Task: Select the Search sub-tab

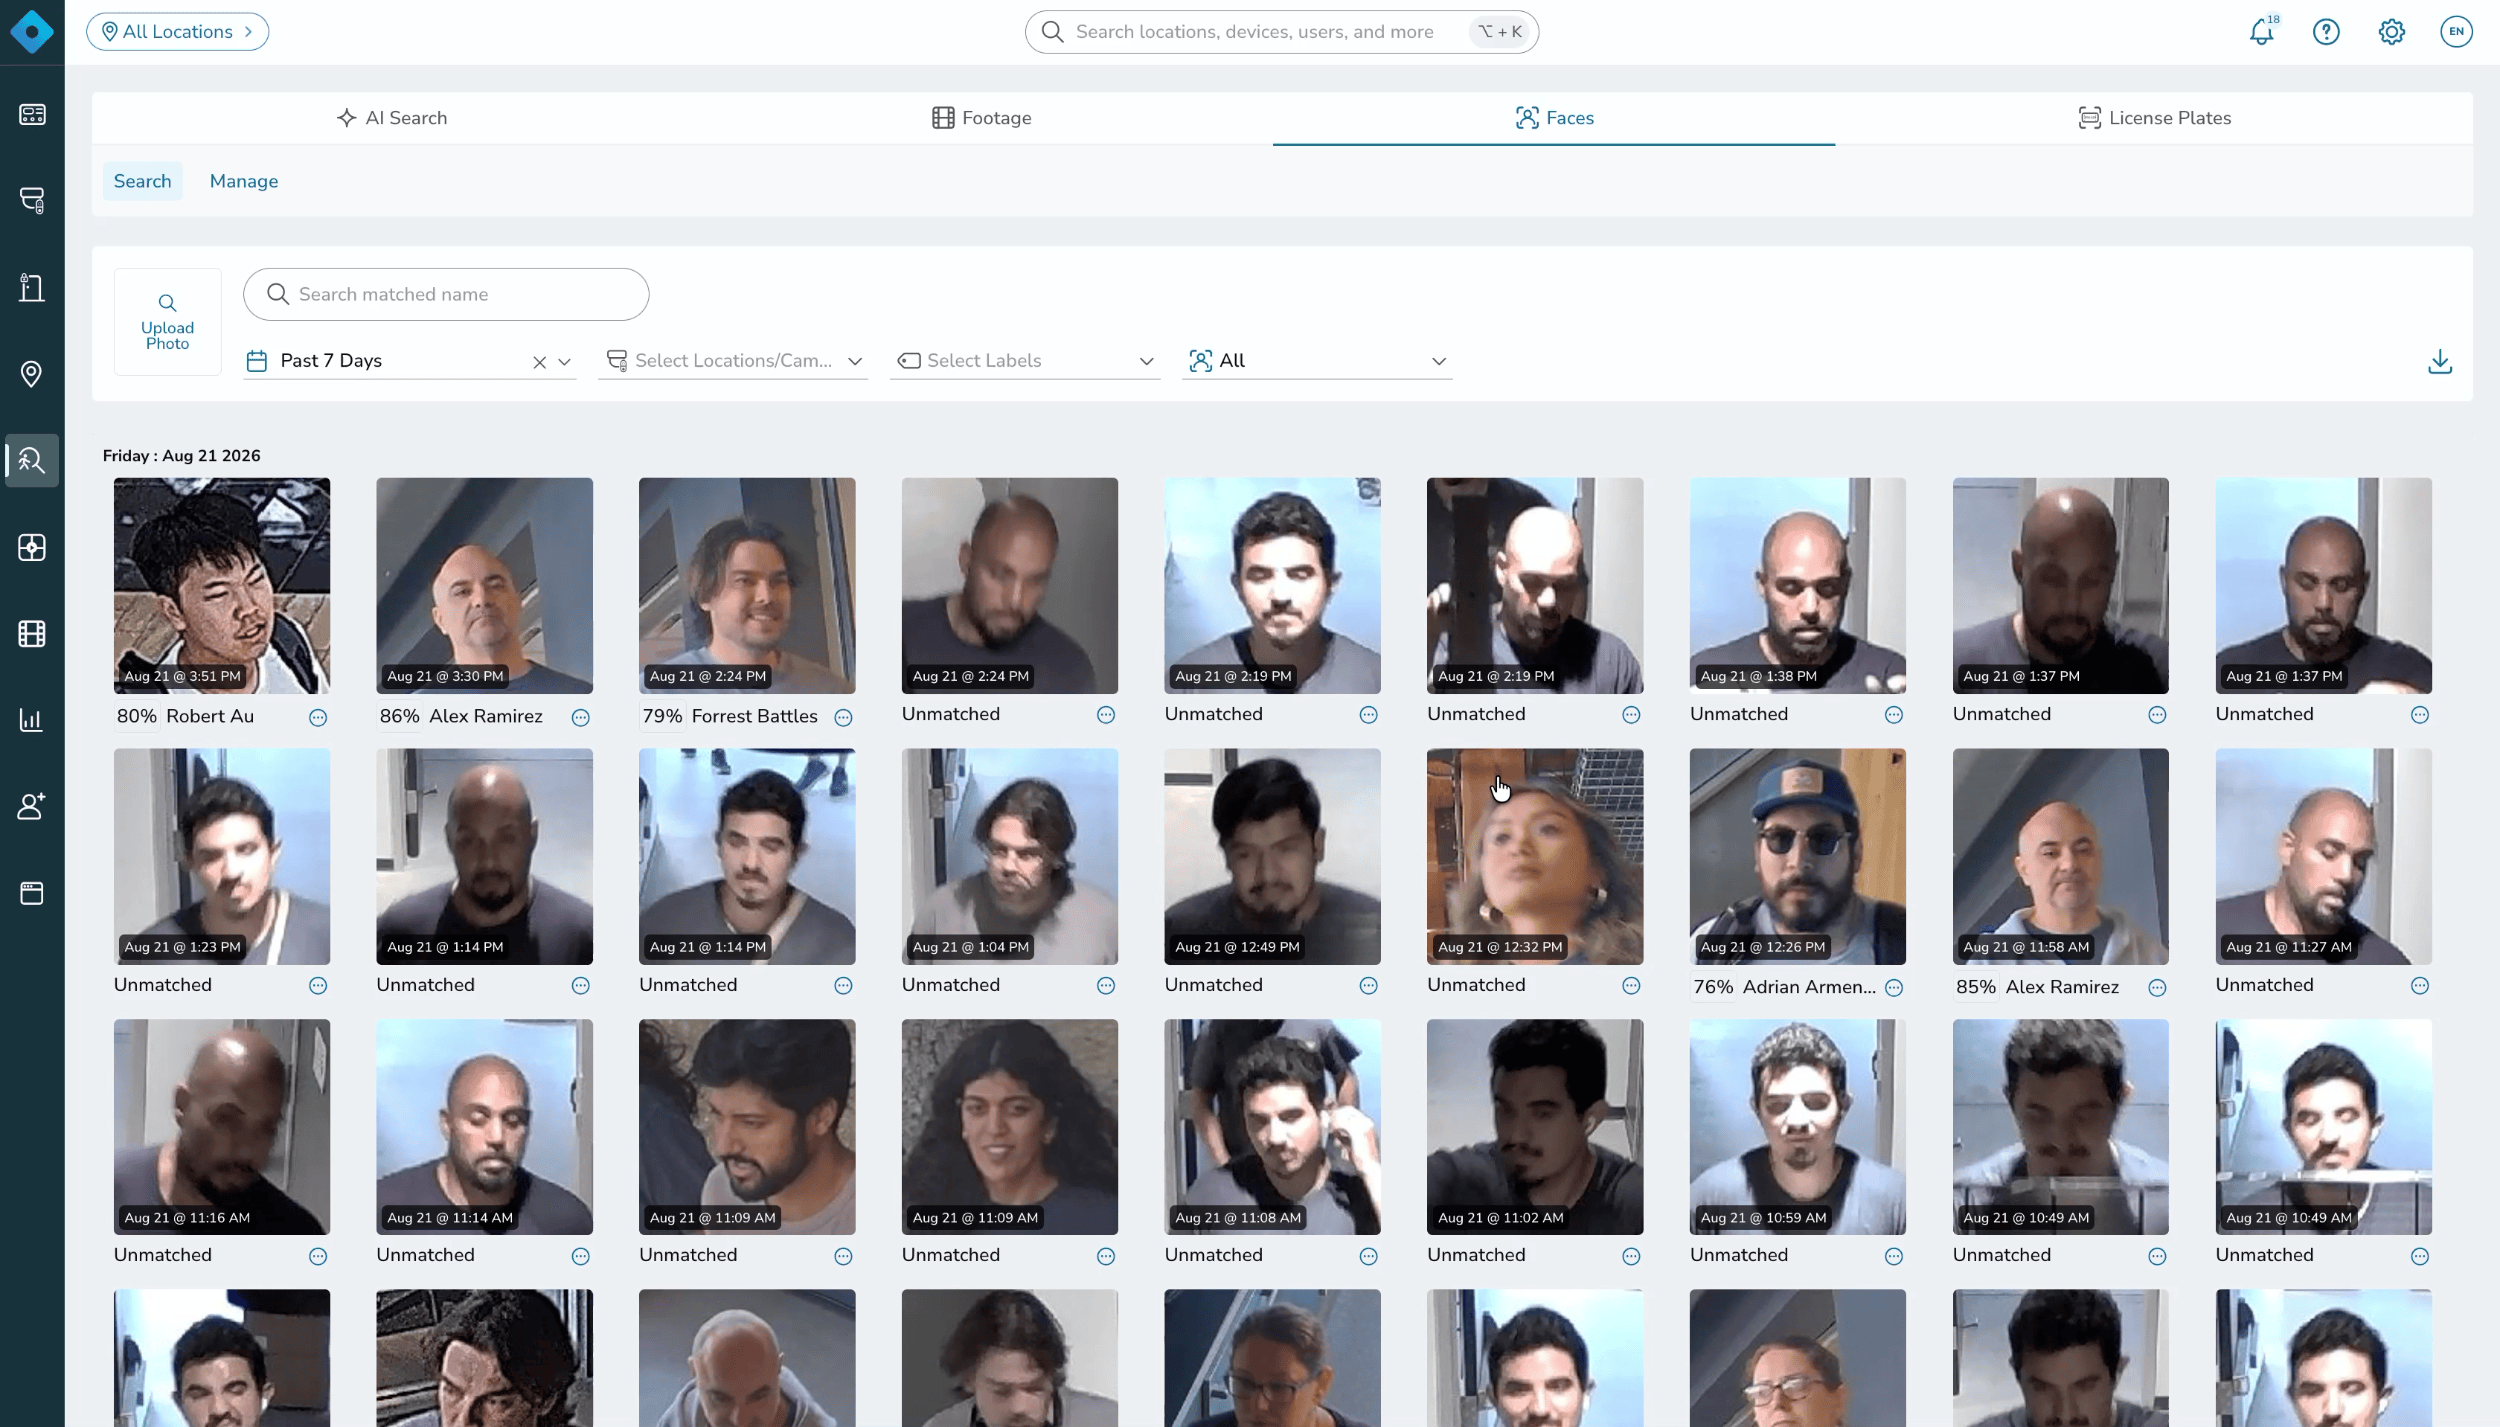Action: [143, 181]
